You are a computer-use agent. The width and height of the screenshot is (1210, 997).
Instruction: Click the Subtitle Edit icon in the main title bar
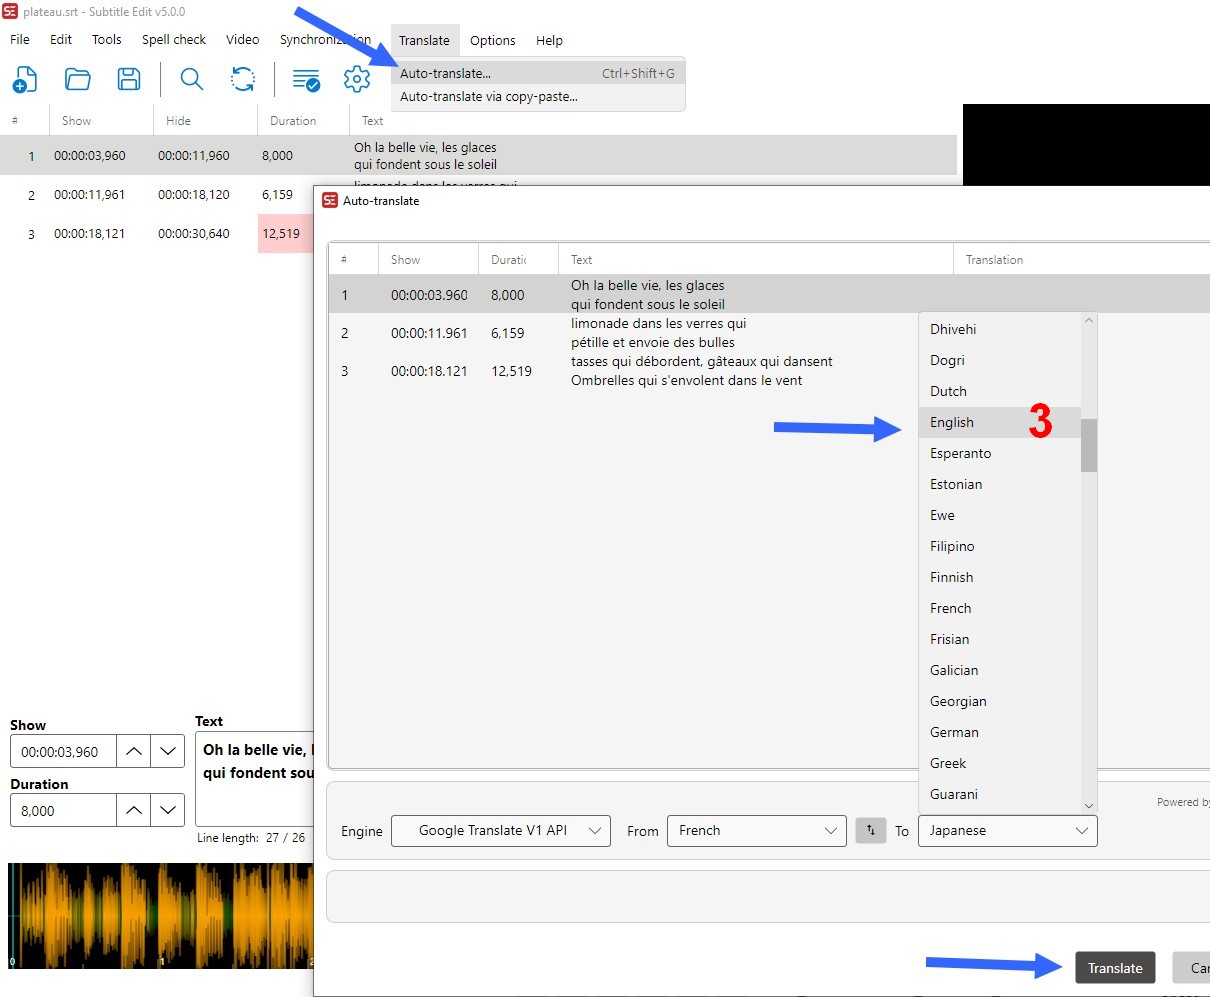(x=11, y=12)
